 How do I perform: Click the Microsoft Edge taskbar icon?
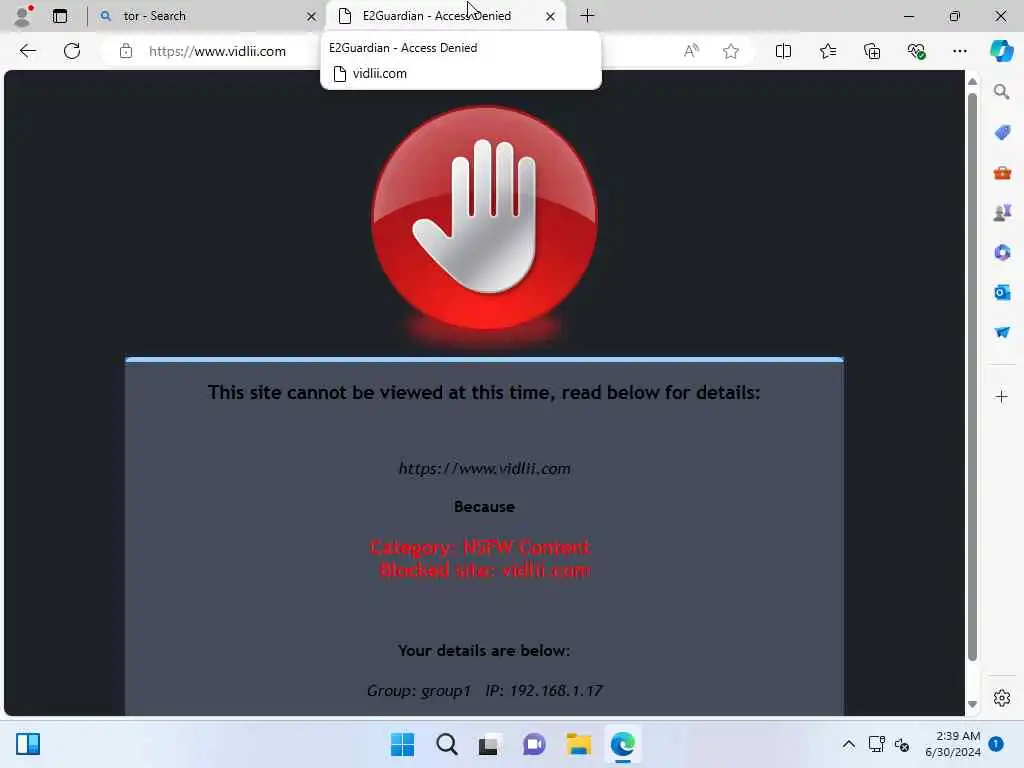[622, 744]
